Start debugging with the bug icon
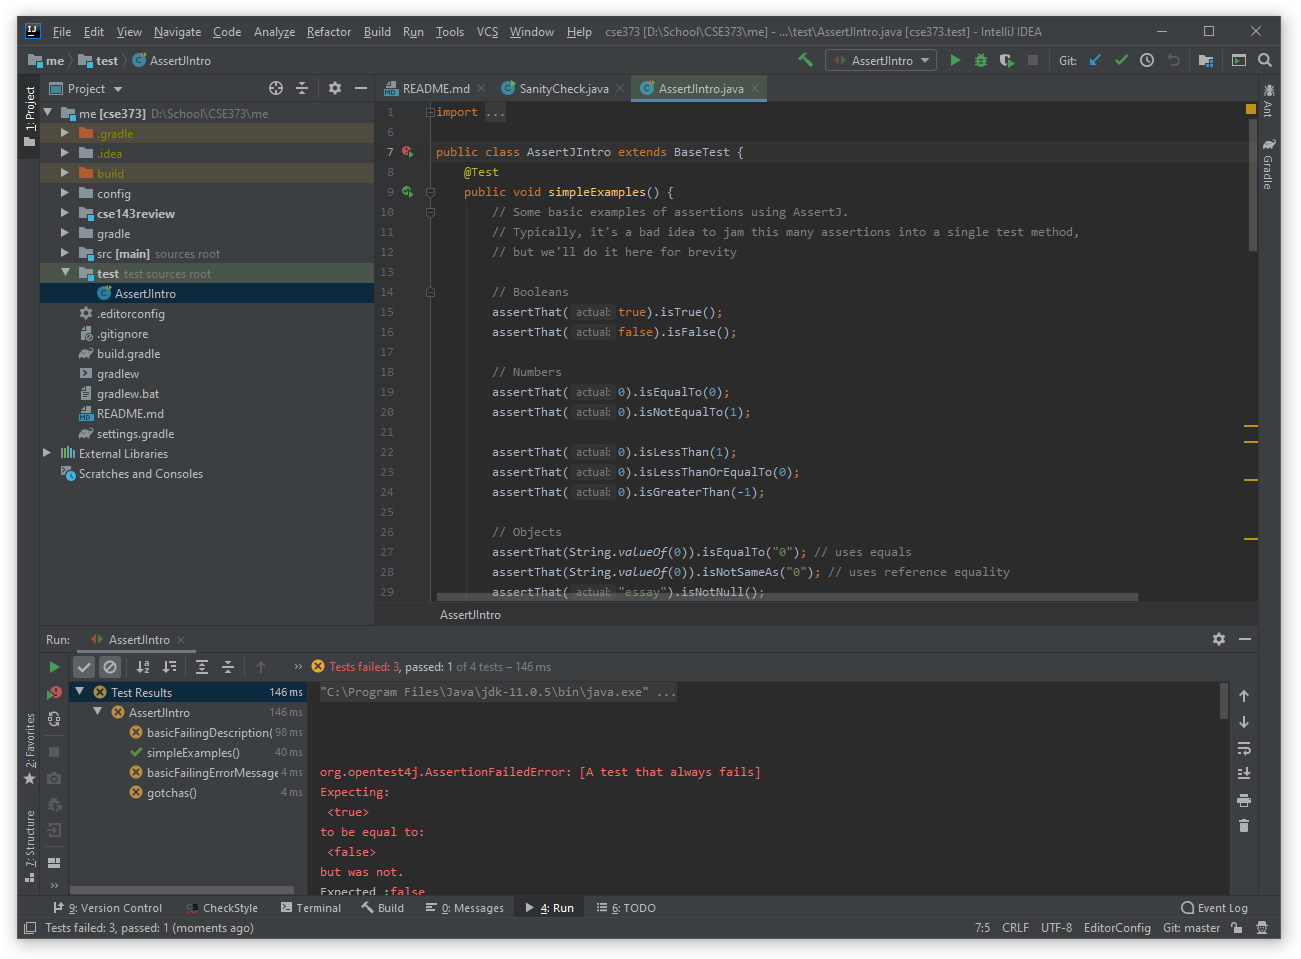 pos(981,60)
